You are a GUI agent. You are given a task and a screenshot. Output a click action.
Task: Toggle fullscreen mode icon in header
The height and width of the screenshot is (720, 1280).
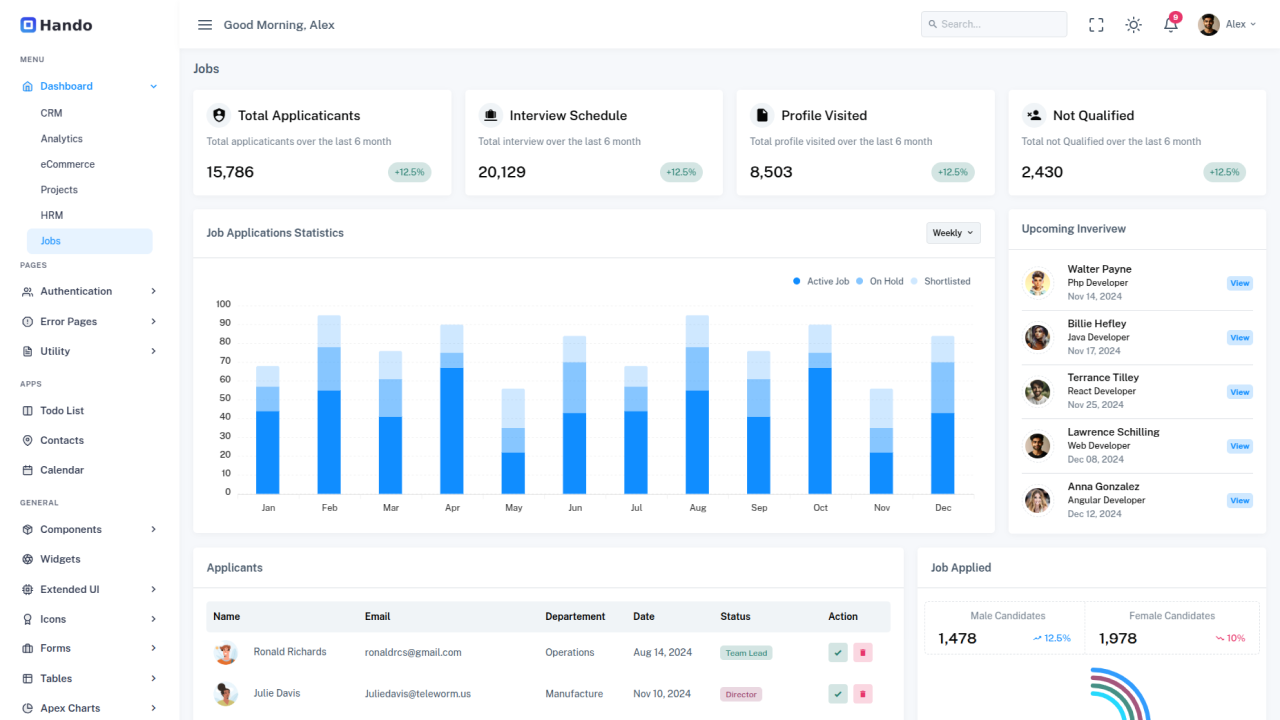click(x=1096, y=24)
